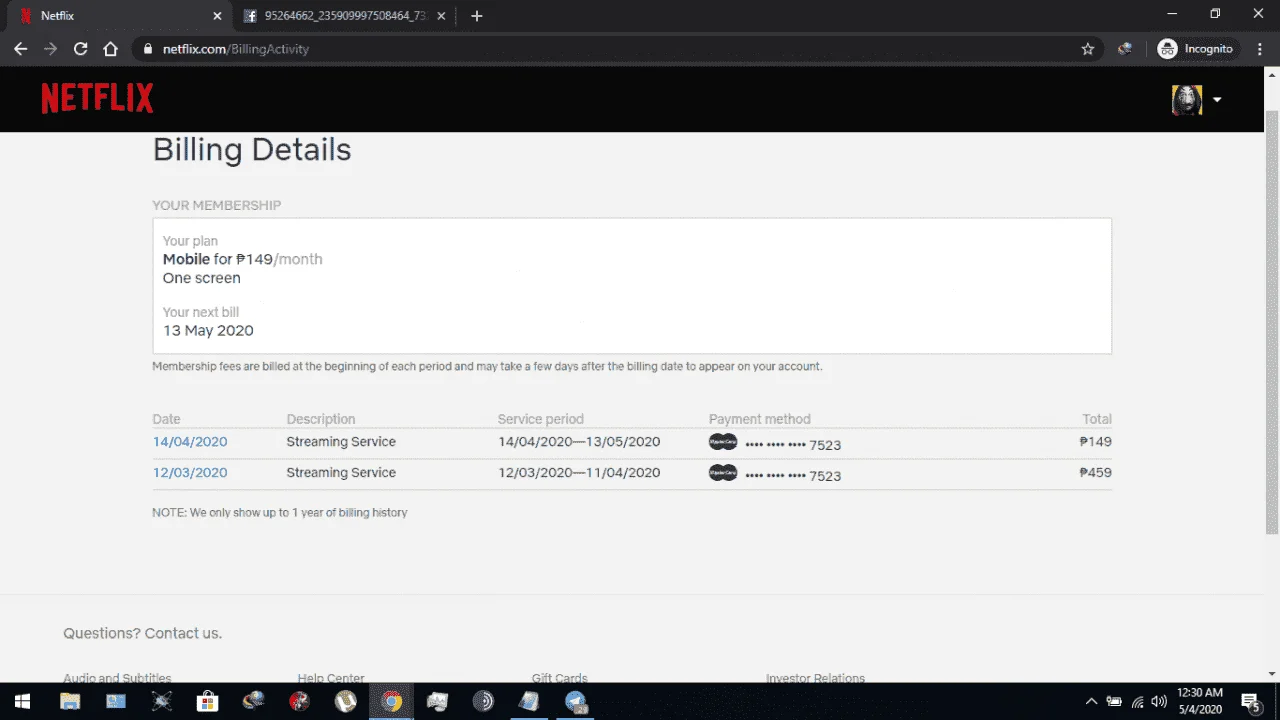Open the Wi-Fi network tray icon
The height and width of the screenshot is (720, 1280).
click(1137, 701)
